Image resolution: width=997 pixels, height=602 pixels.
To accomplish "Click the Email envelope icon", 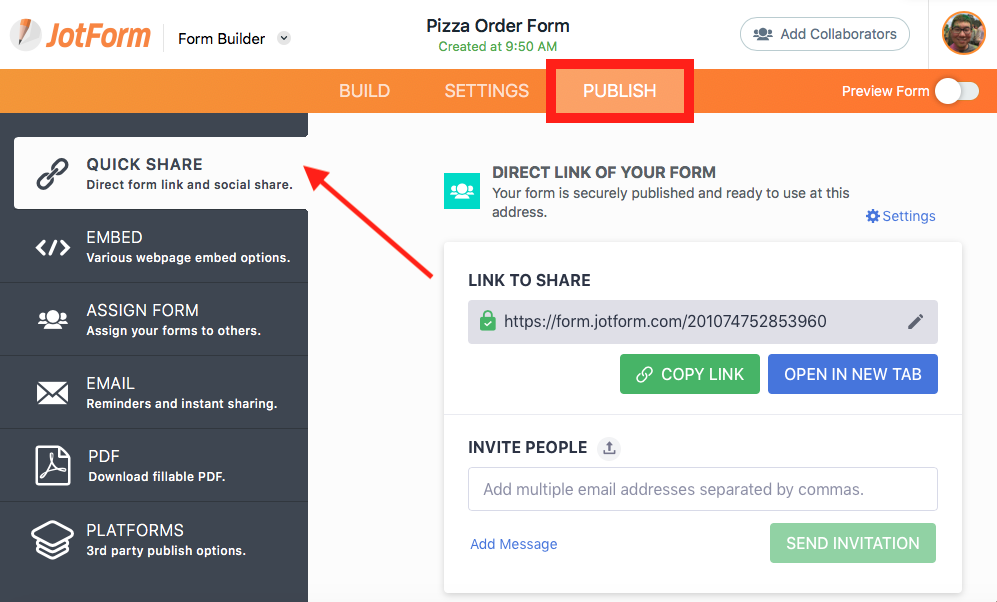I will click(53, 393).
